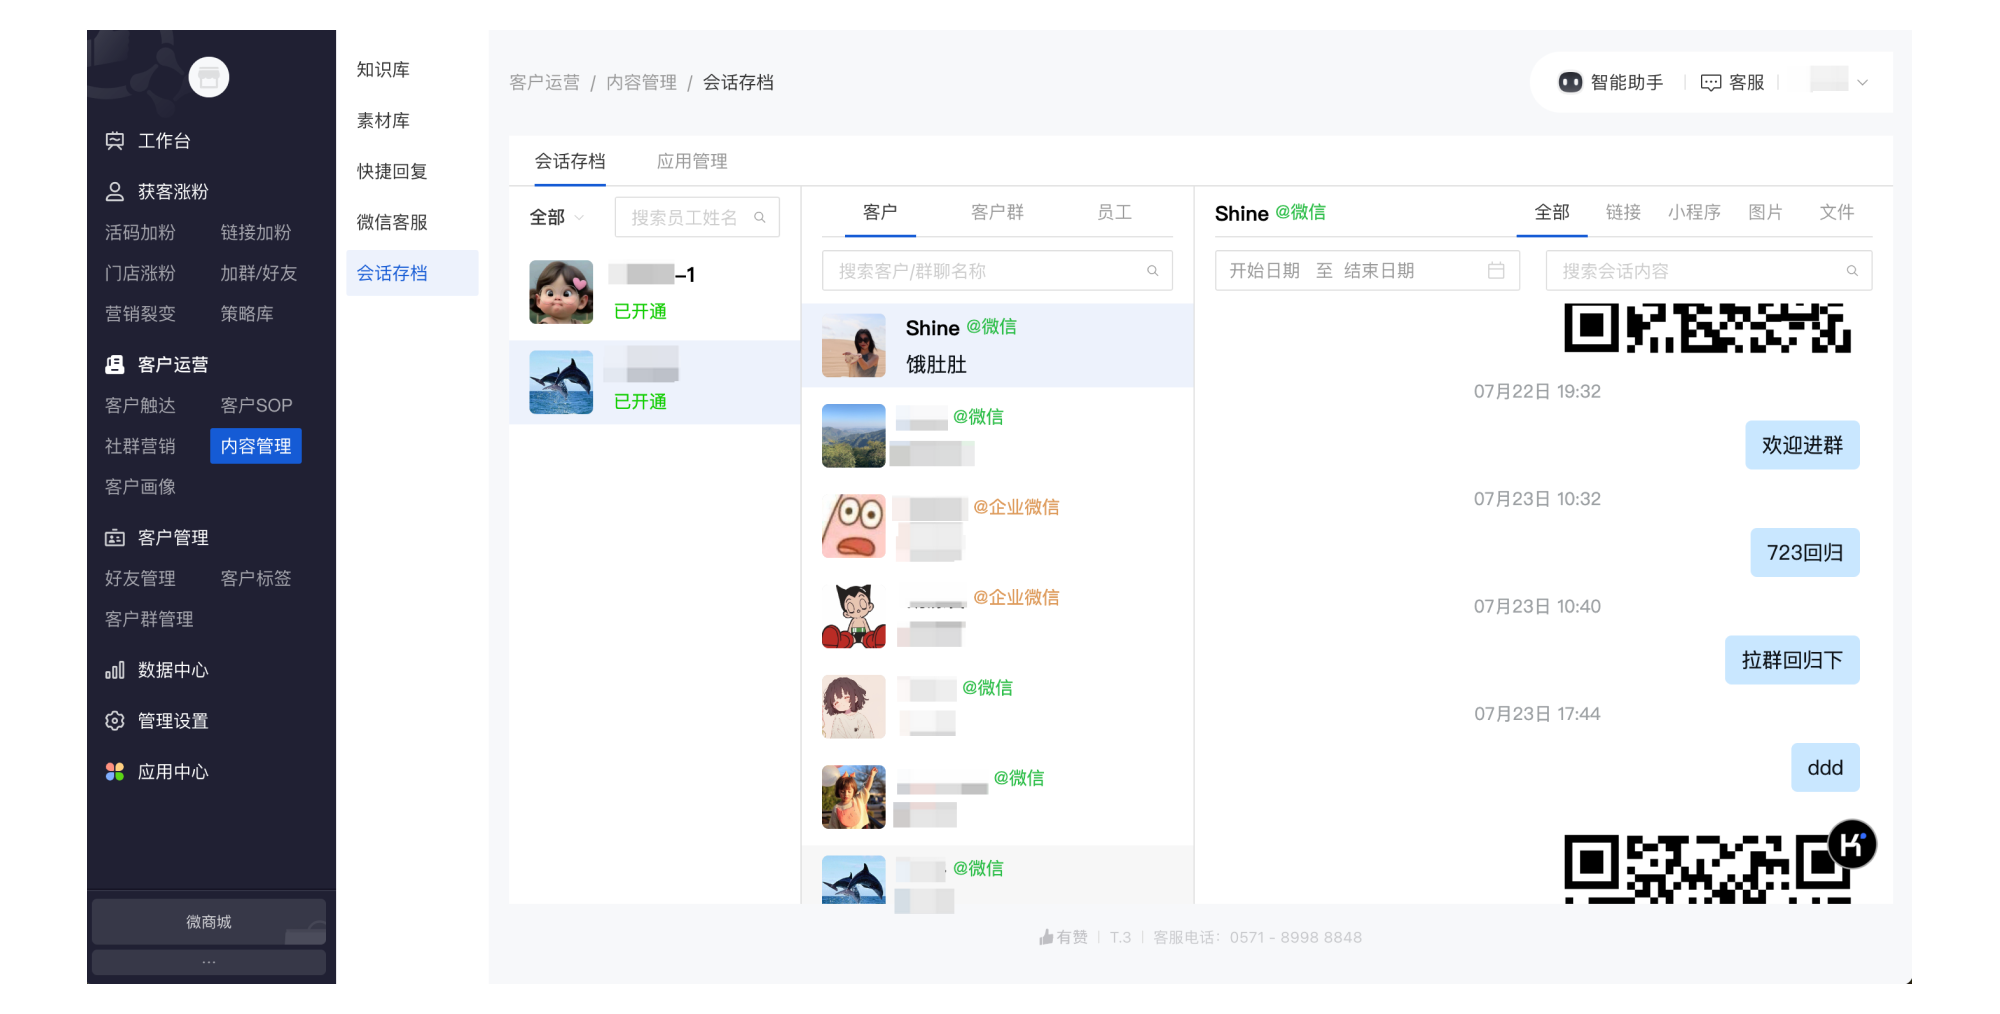
Task: Open 微信客服 in the submenu
Action: (392, 222)
